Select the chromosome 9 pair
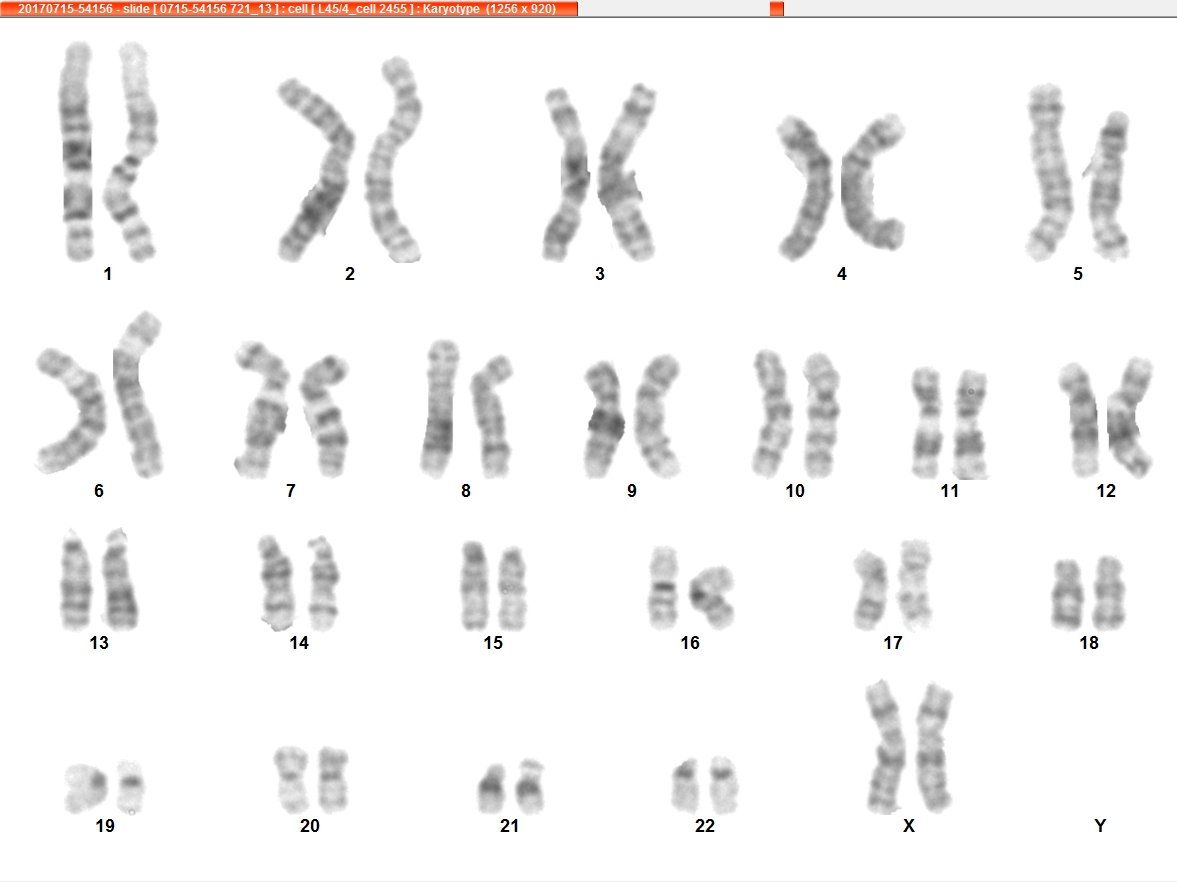This screenshot has height=882, width=1177. pos(632,417)
